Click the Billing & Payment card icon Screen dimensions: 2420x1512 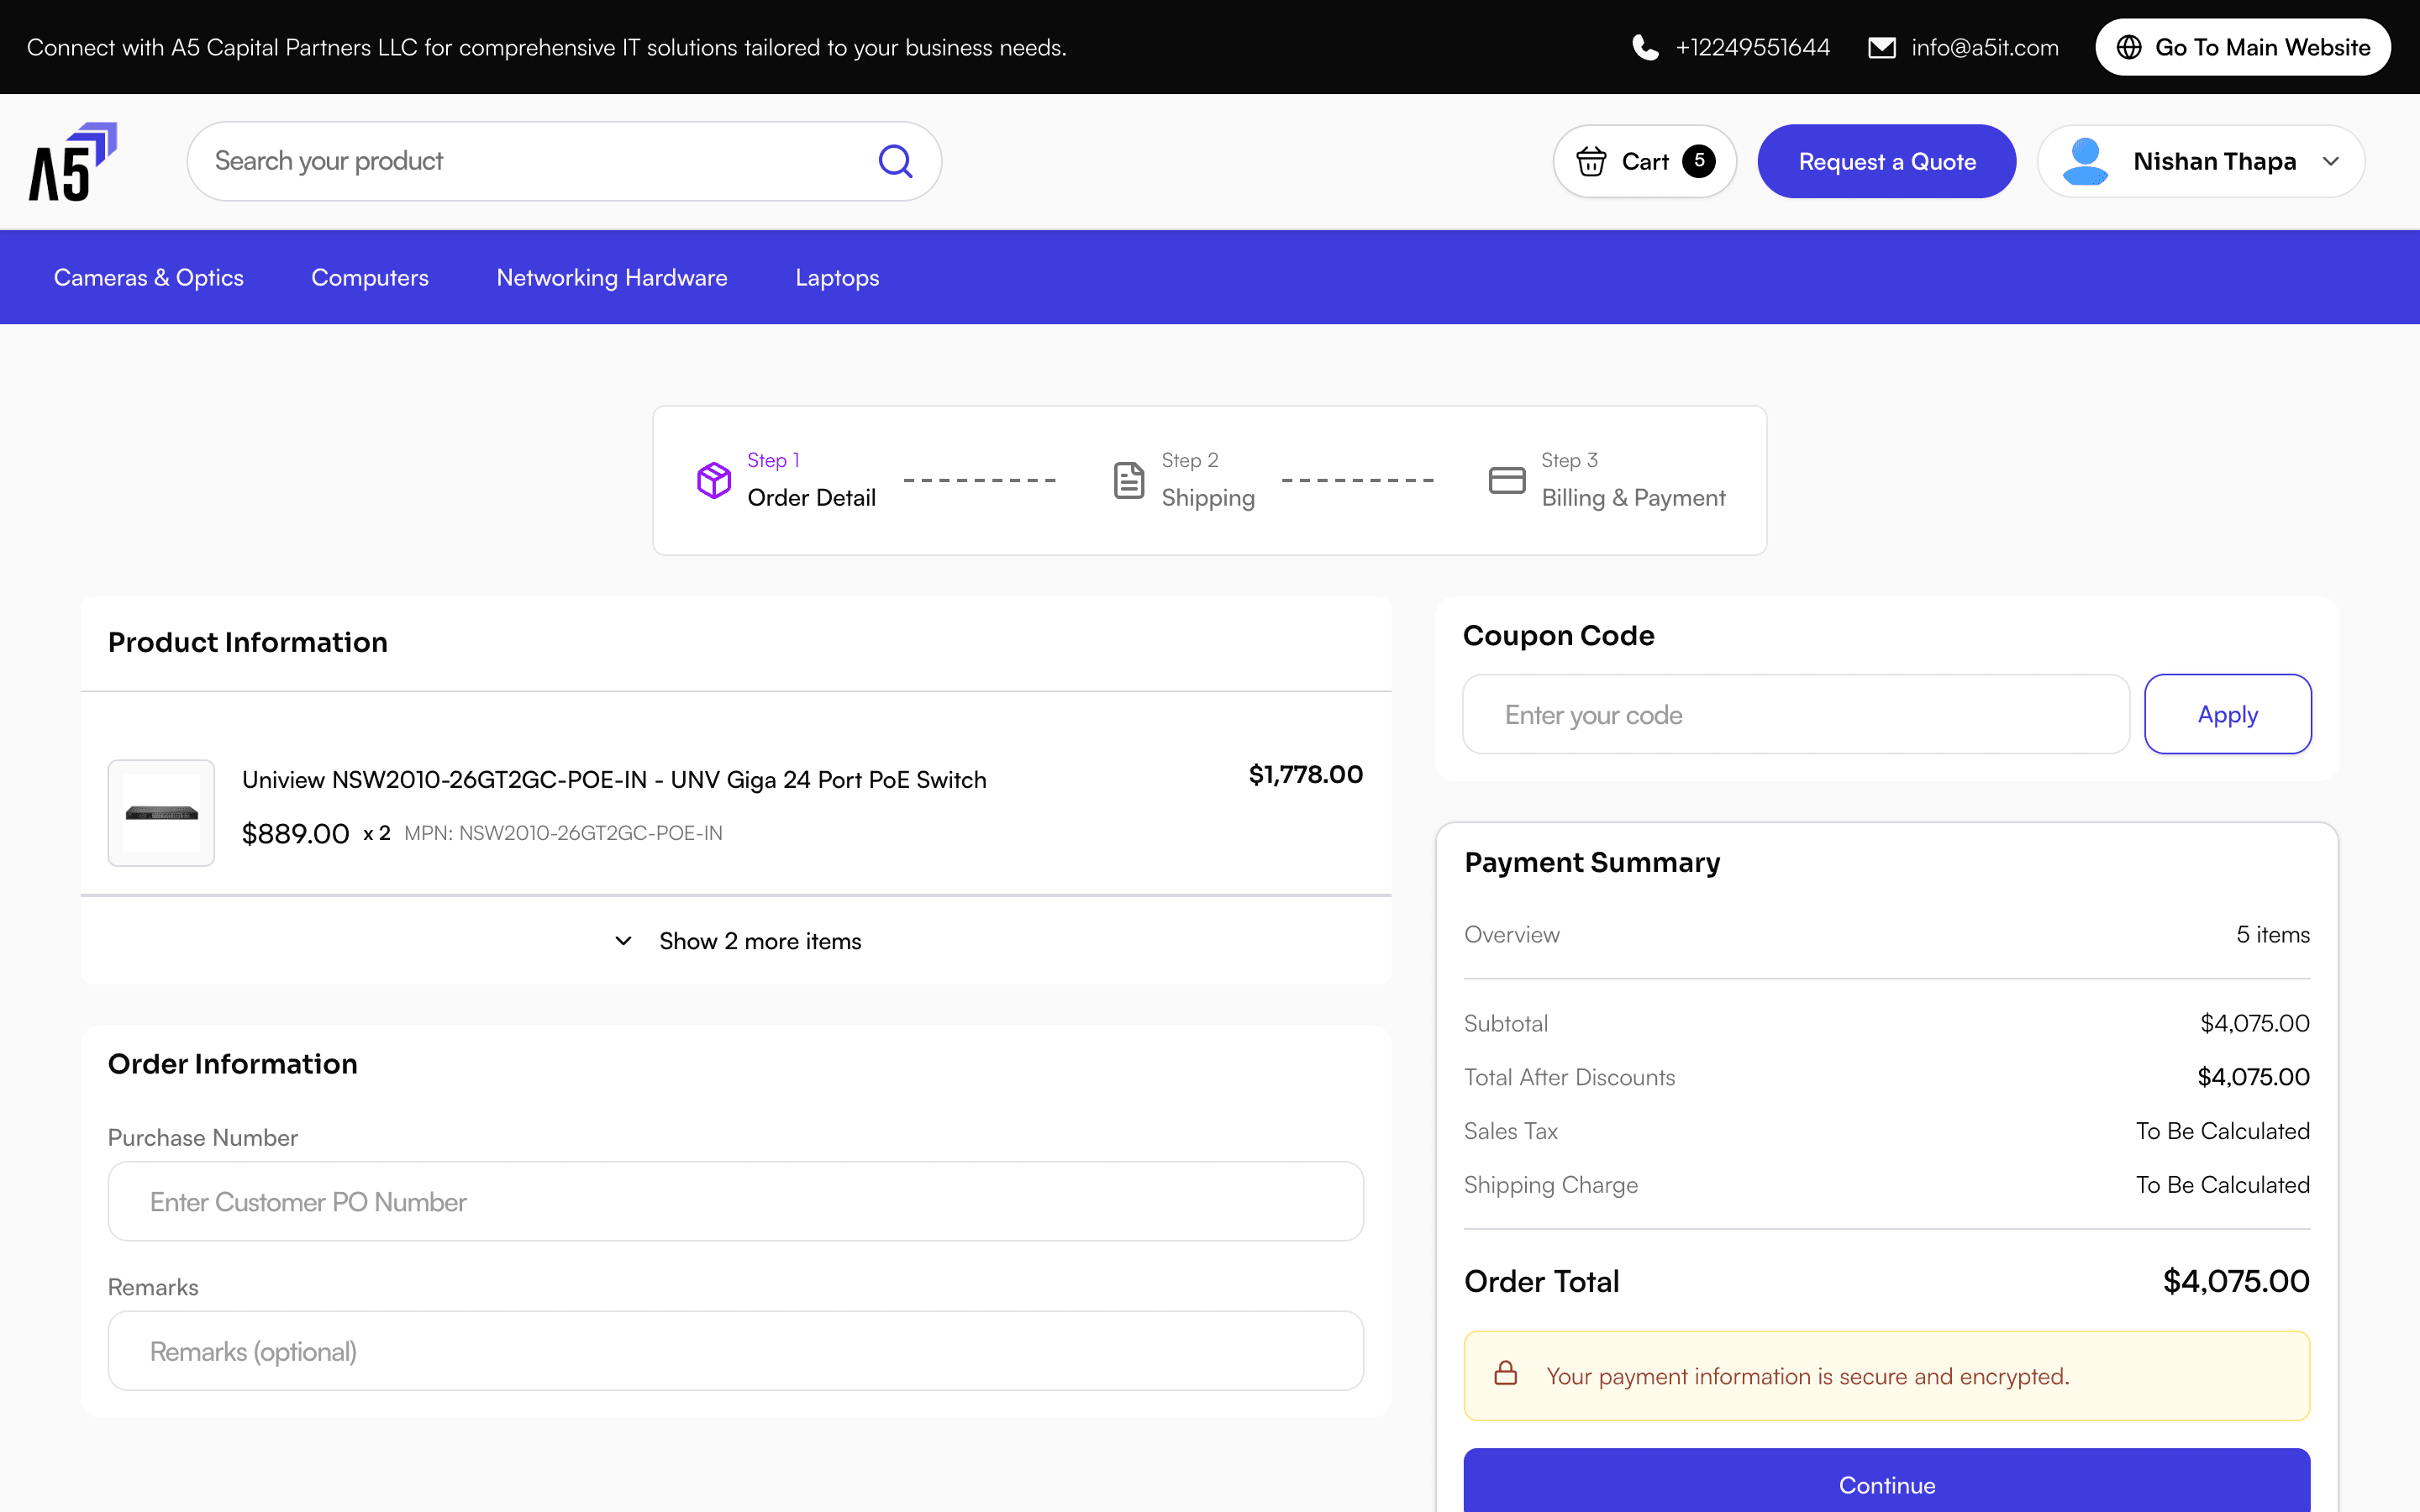[x=1507, y=480]
